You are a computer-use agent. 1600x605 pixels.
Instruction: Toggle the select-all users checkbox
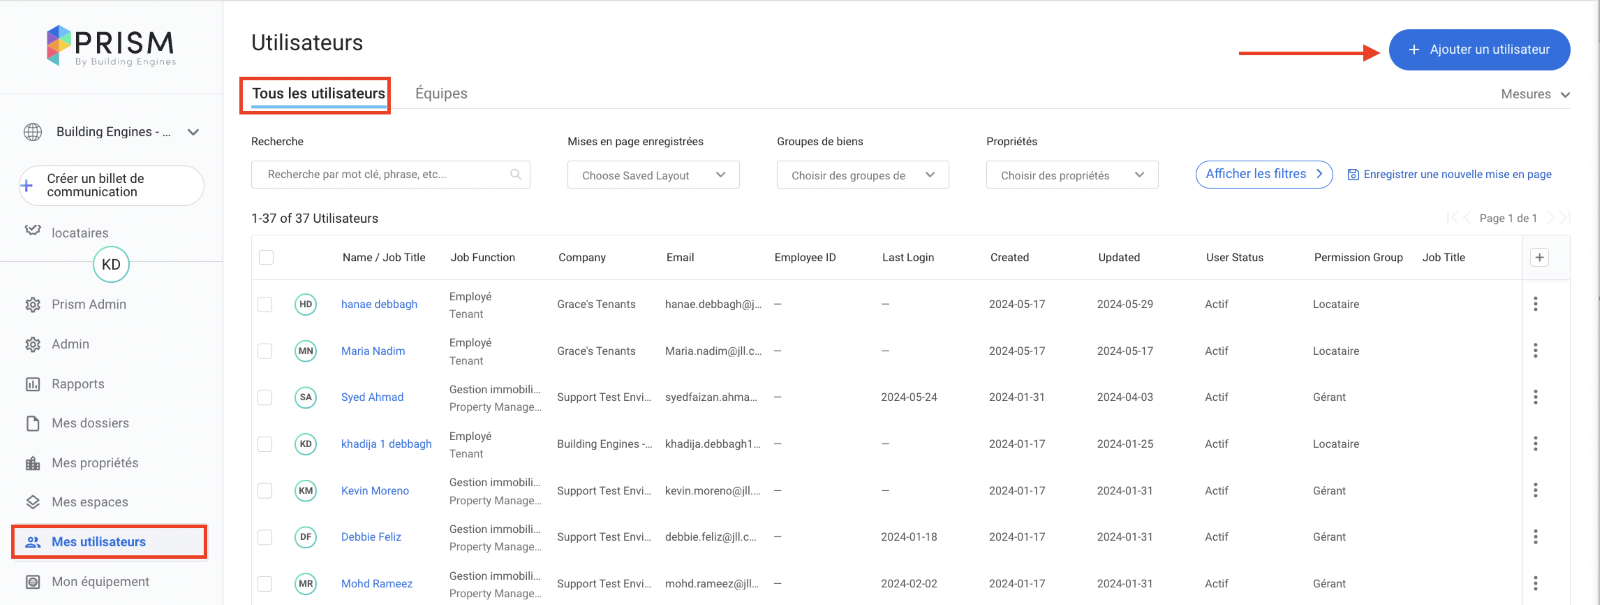point(266,258)
